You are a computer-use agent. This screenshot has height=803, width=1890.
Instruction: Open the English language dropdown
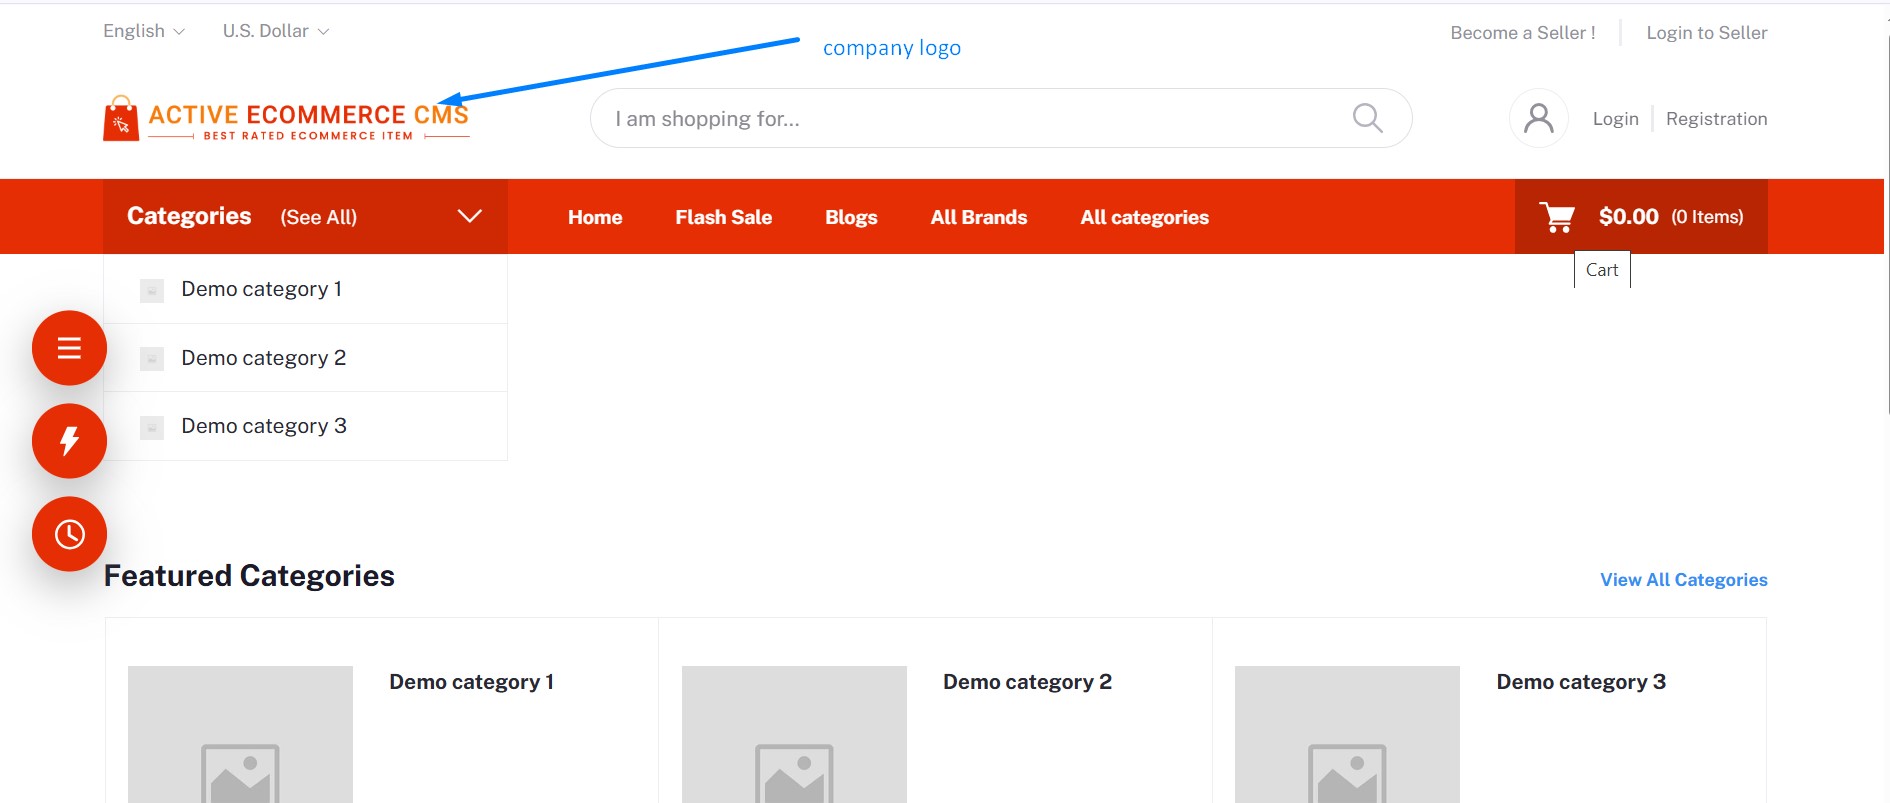(144, 31)
